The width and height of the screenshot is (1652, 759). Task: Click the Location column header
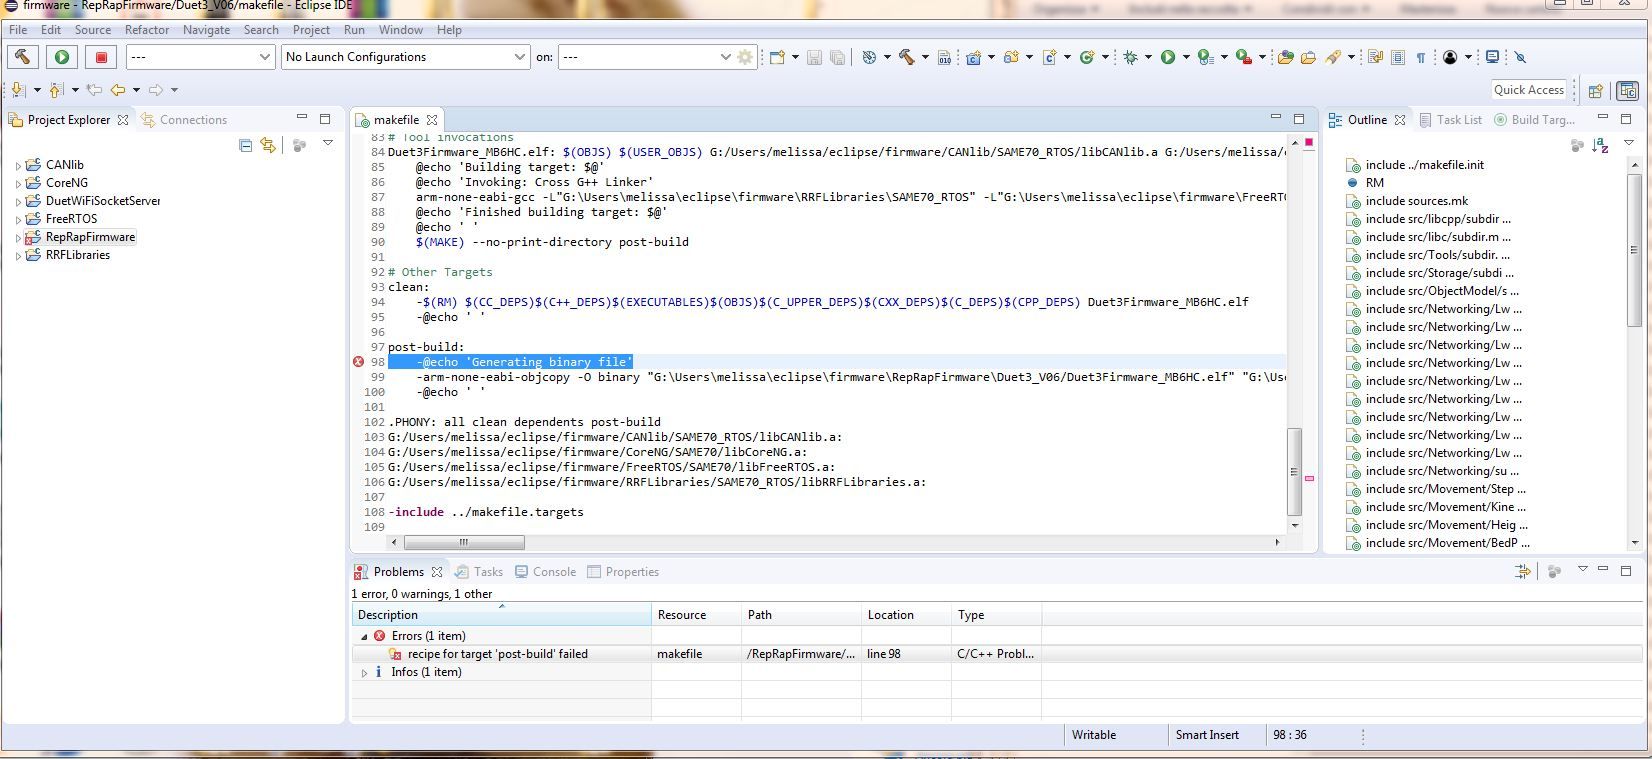(906, 615)
